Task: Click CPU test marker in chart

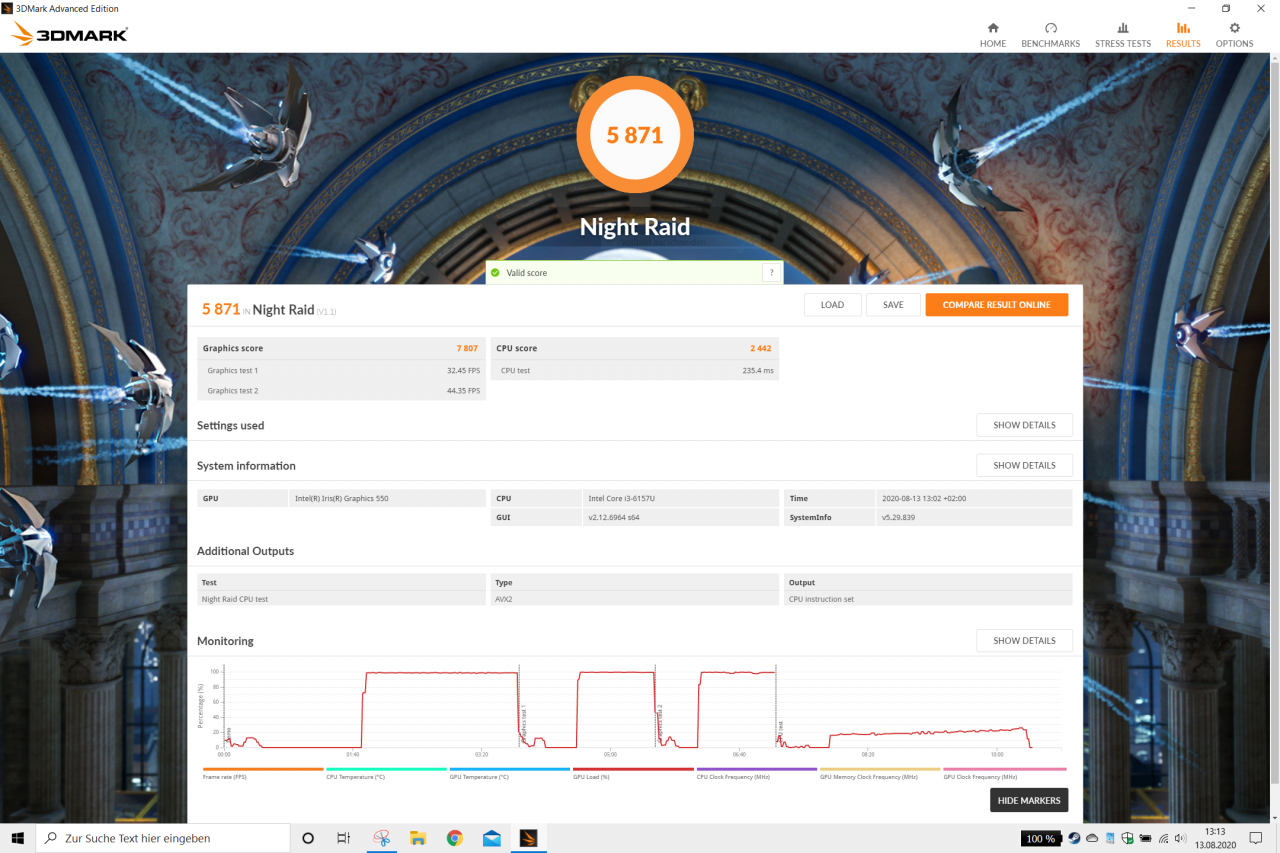Action: click(x=780, y=730)
